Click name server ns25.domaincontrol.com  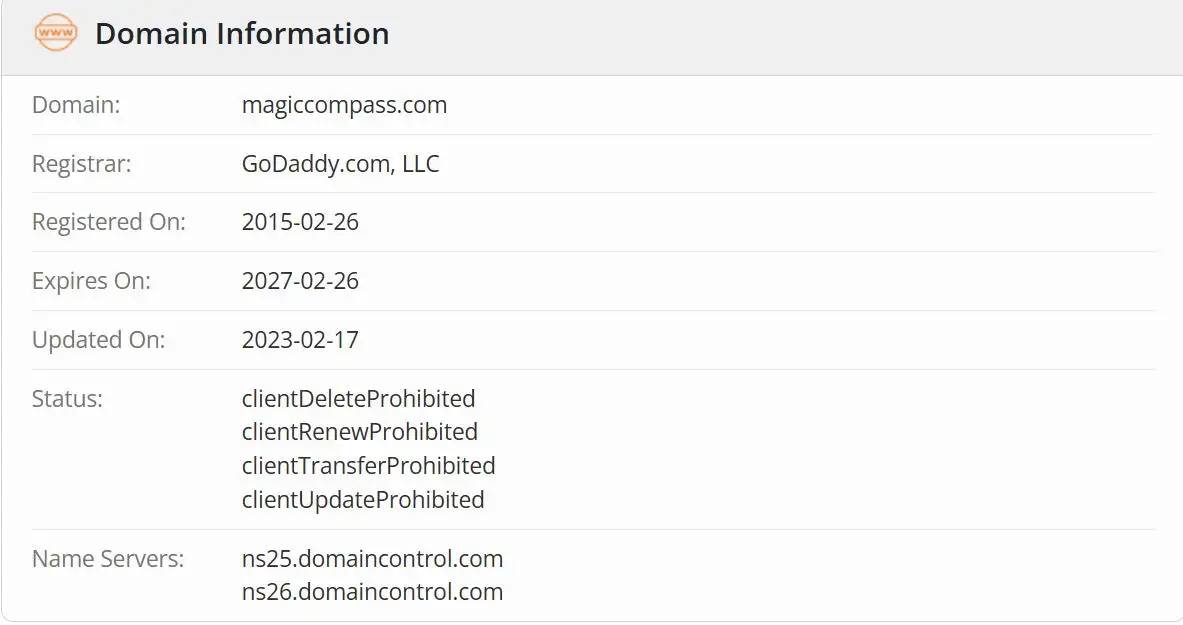pos(372,559)
